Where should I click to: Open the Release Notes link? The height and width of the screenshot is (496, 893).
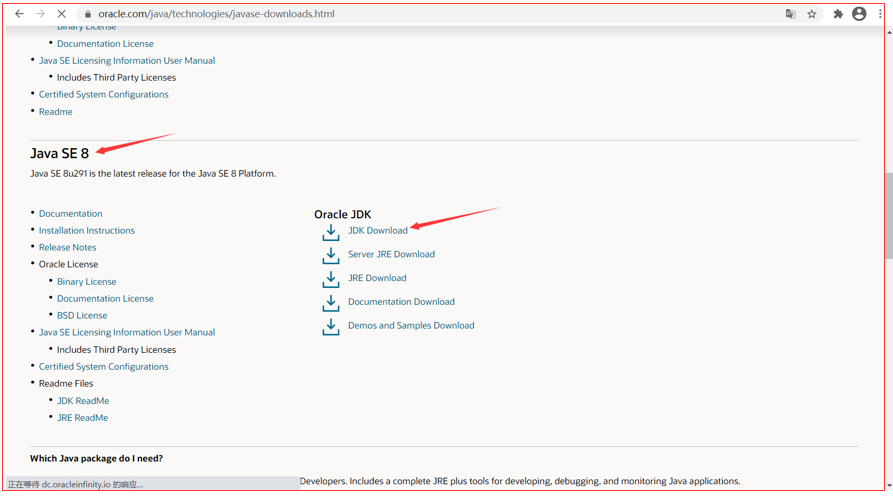click(67, 248)
